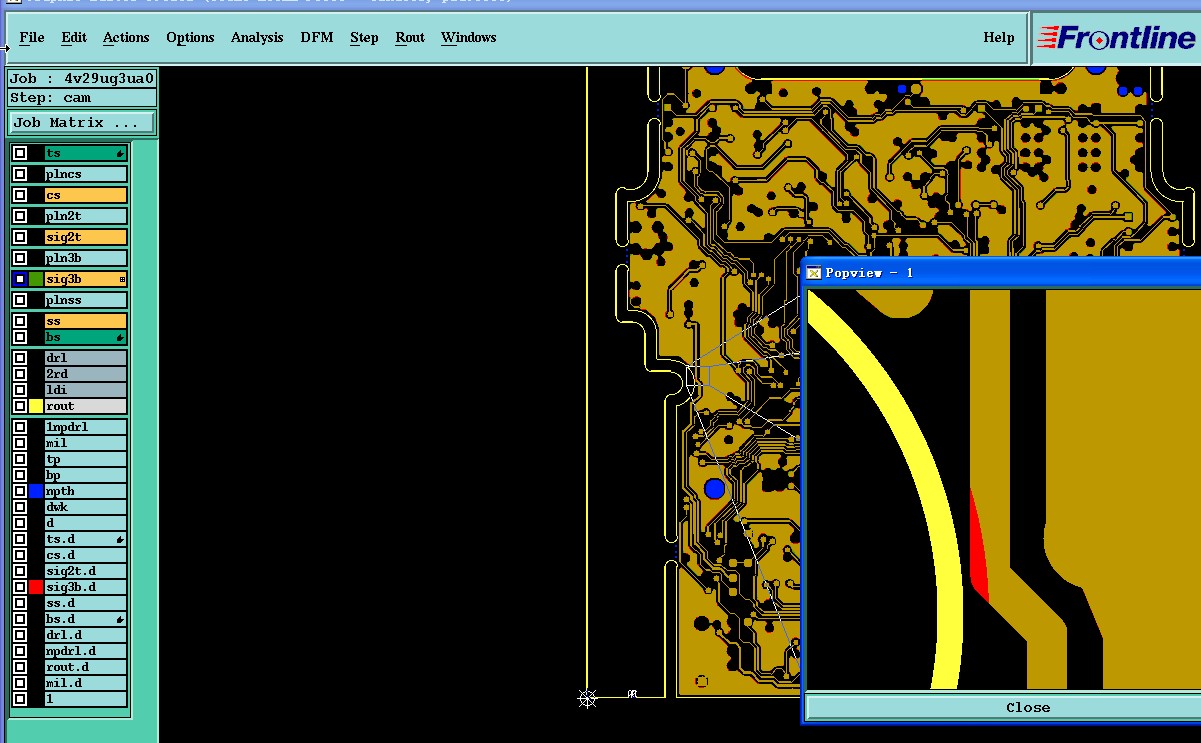The image size is (1201, 743).
Task: Open the Step menu
Action: tap(364, 38)
